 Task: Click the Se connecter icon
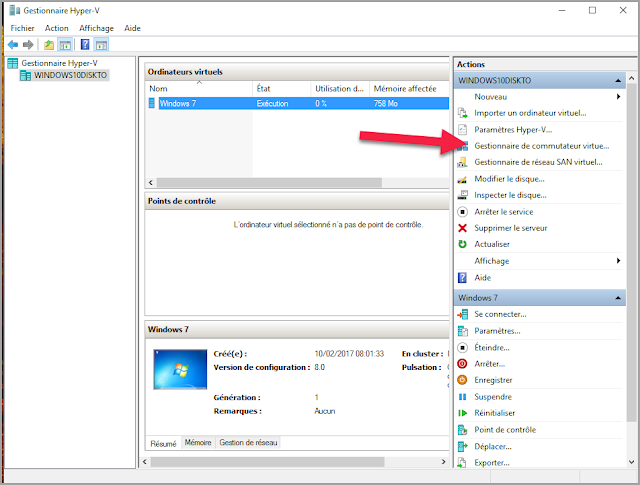pos(462,314)
